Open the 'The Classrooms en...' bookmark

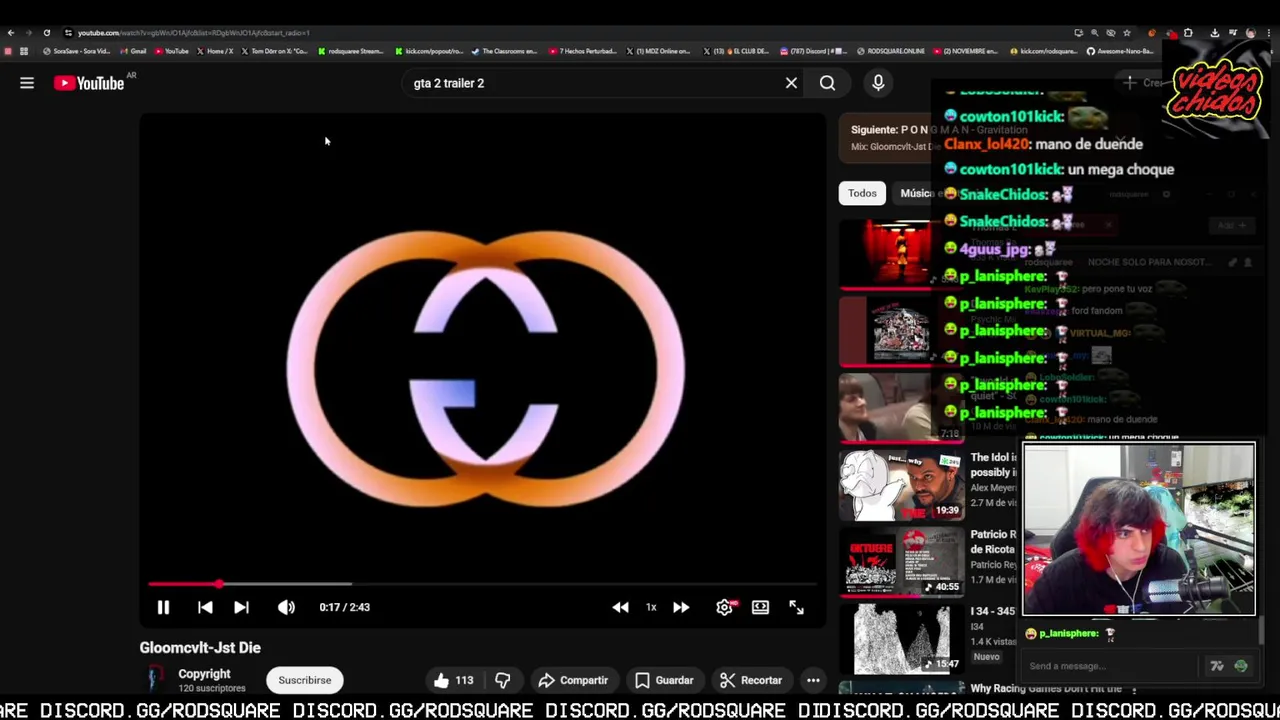[x=504, y=51]
